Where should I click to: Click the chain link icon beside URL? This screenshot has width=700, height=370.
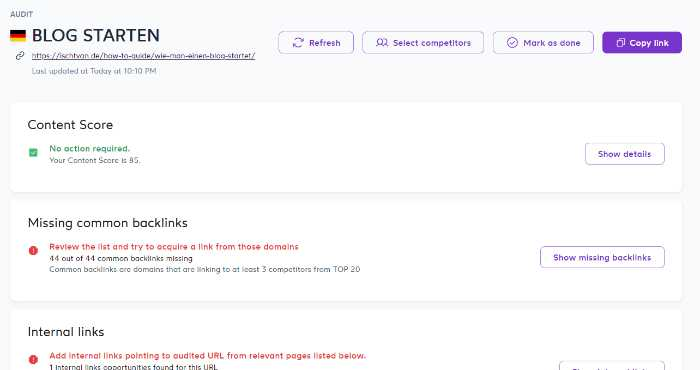tap(20, 56)
